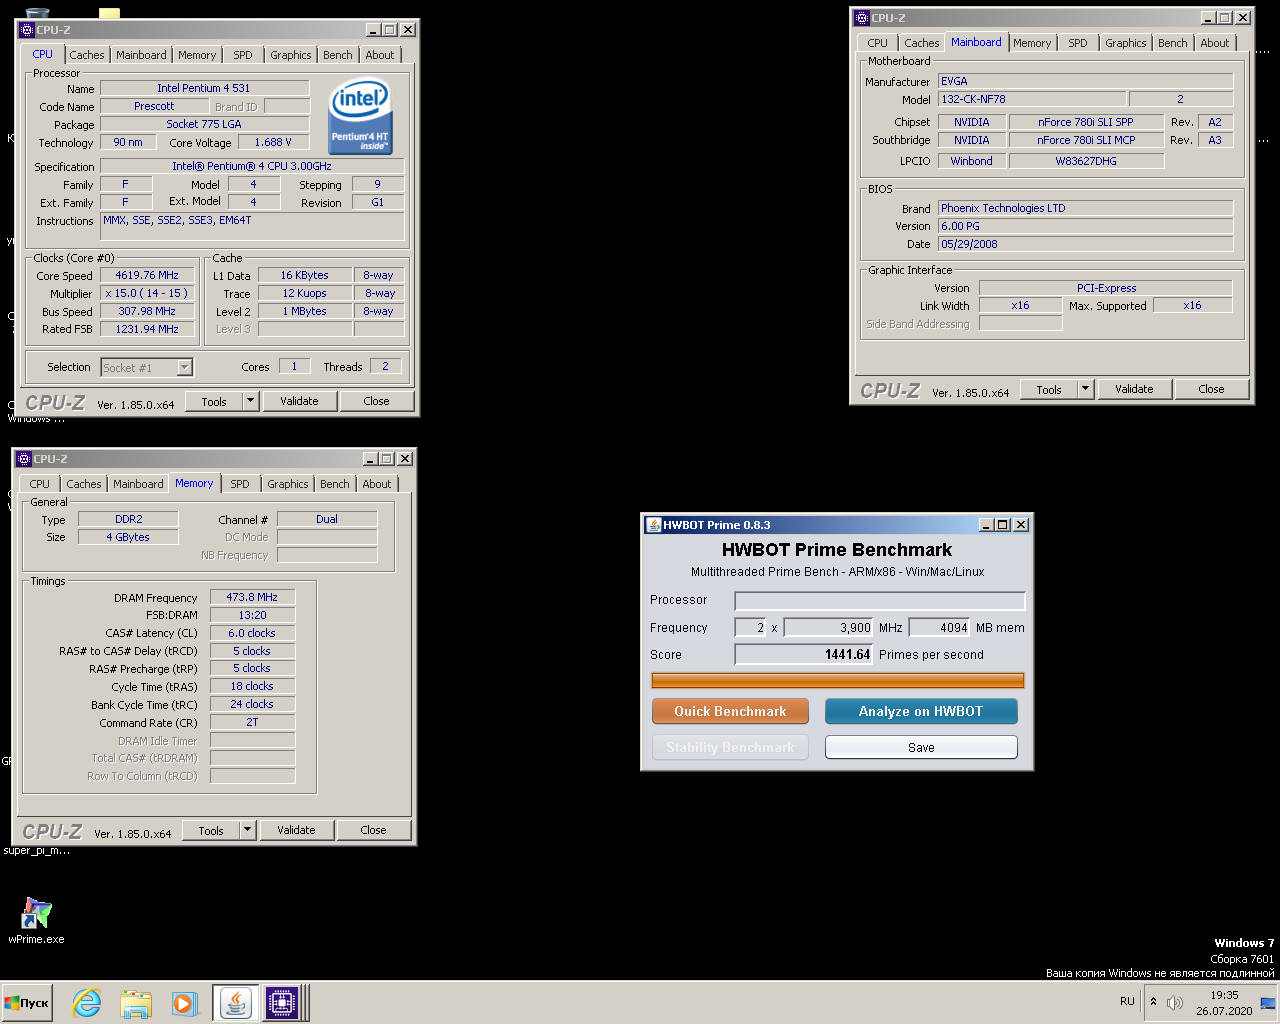Click the Model value 132-CK-NF78

[1032, 99]
